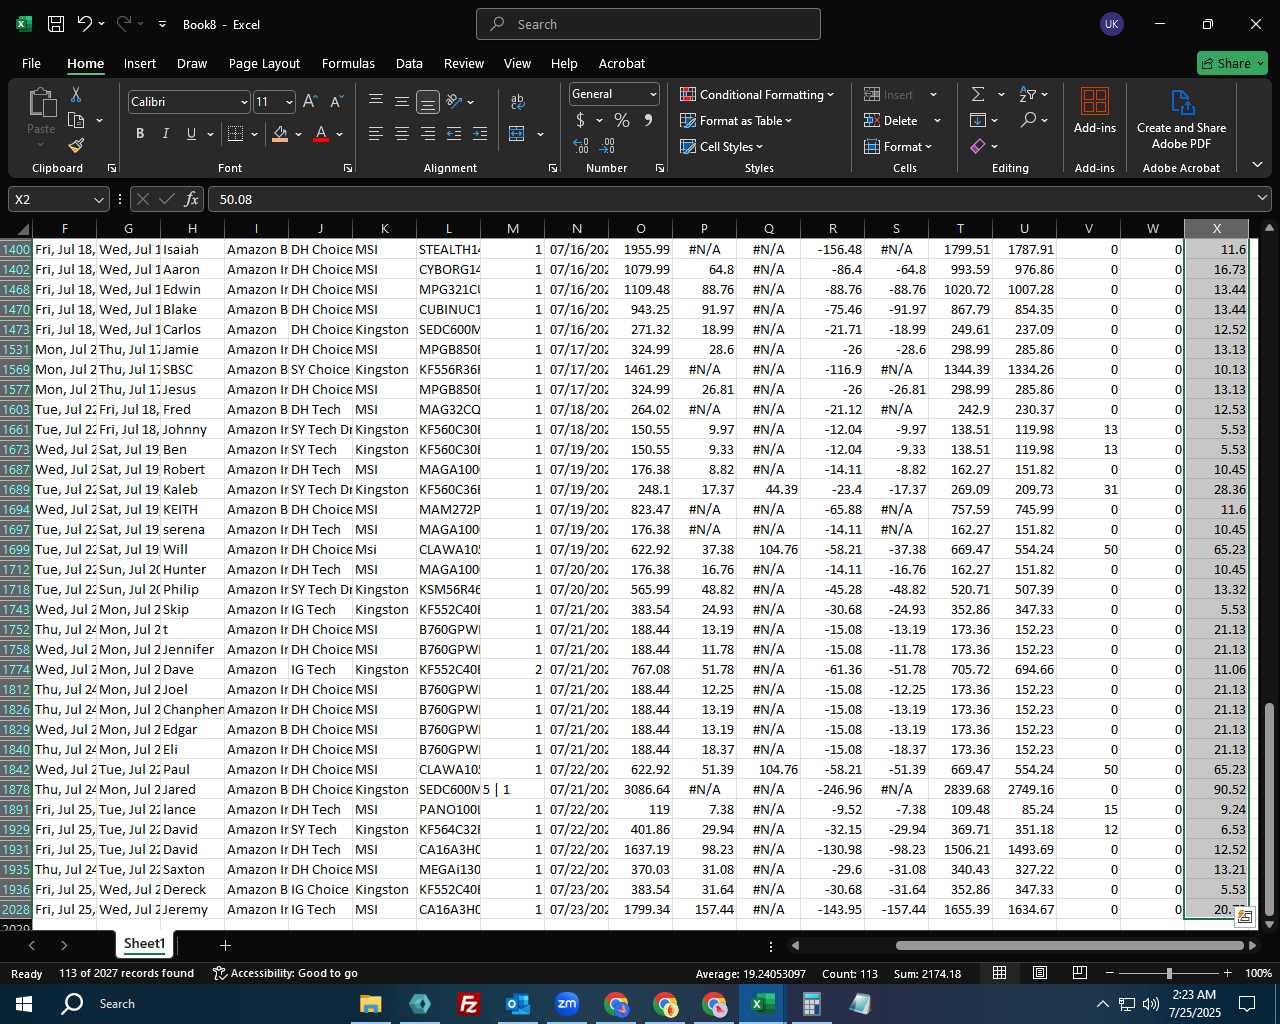Click the Increase Font Size icon
Screen dimensions: 1280x1024
310,101
